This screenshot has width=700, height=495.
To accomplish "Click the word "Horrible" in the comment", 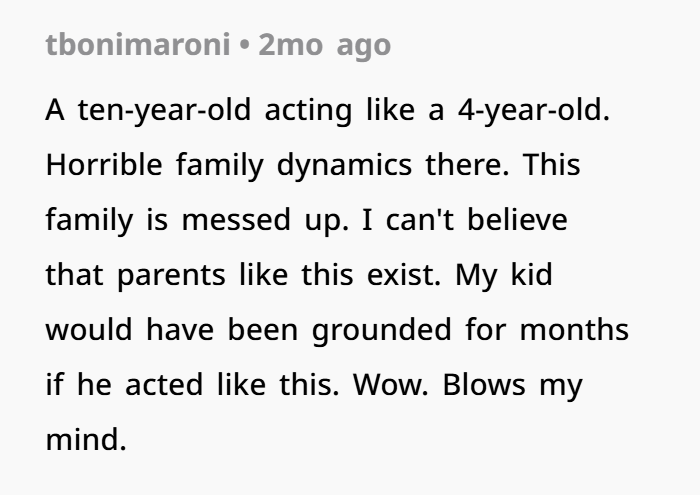I will click(x=104, y=165).
